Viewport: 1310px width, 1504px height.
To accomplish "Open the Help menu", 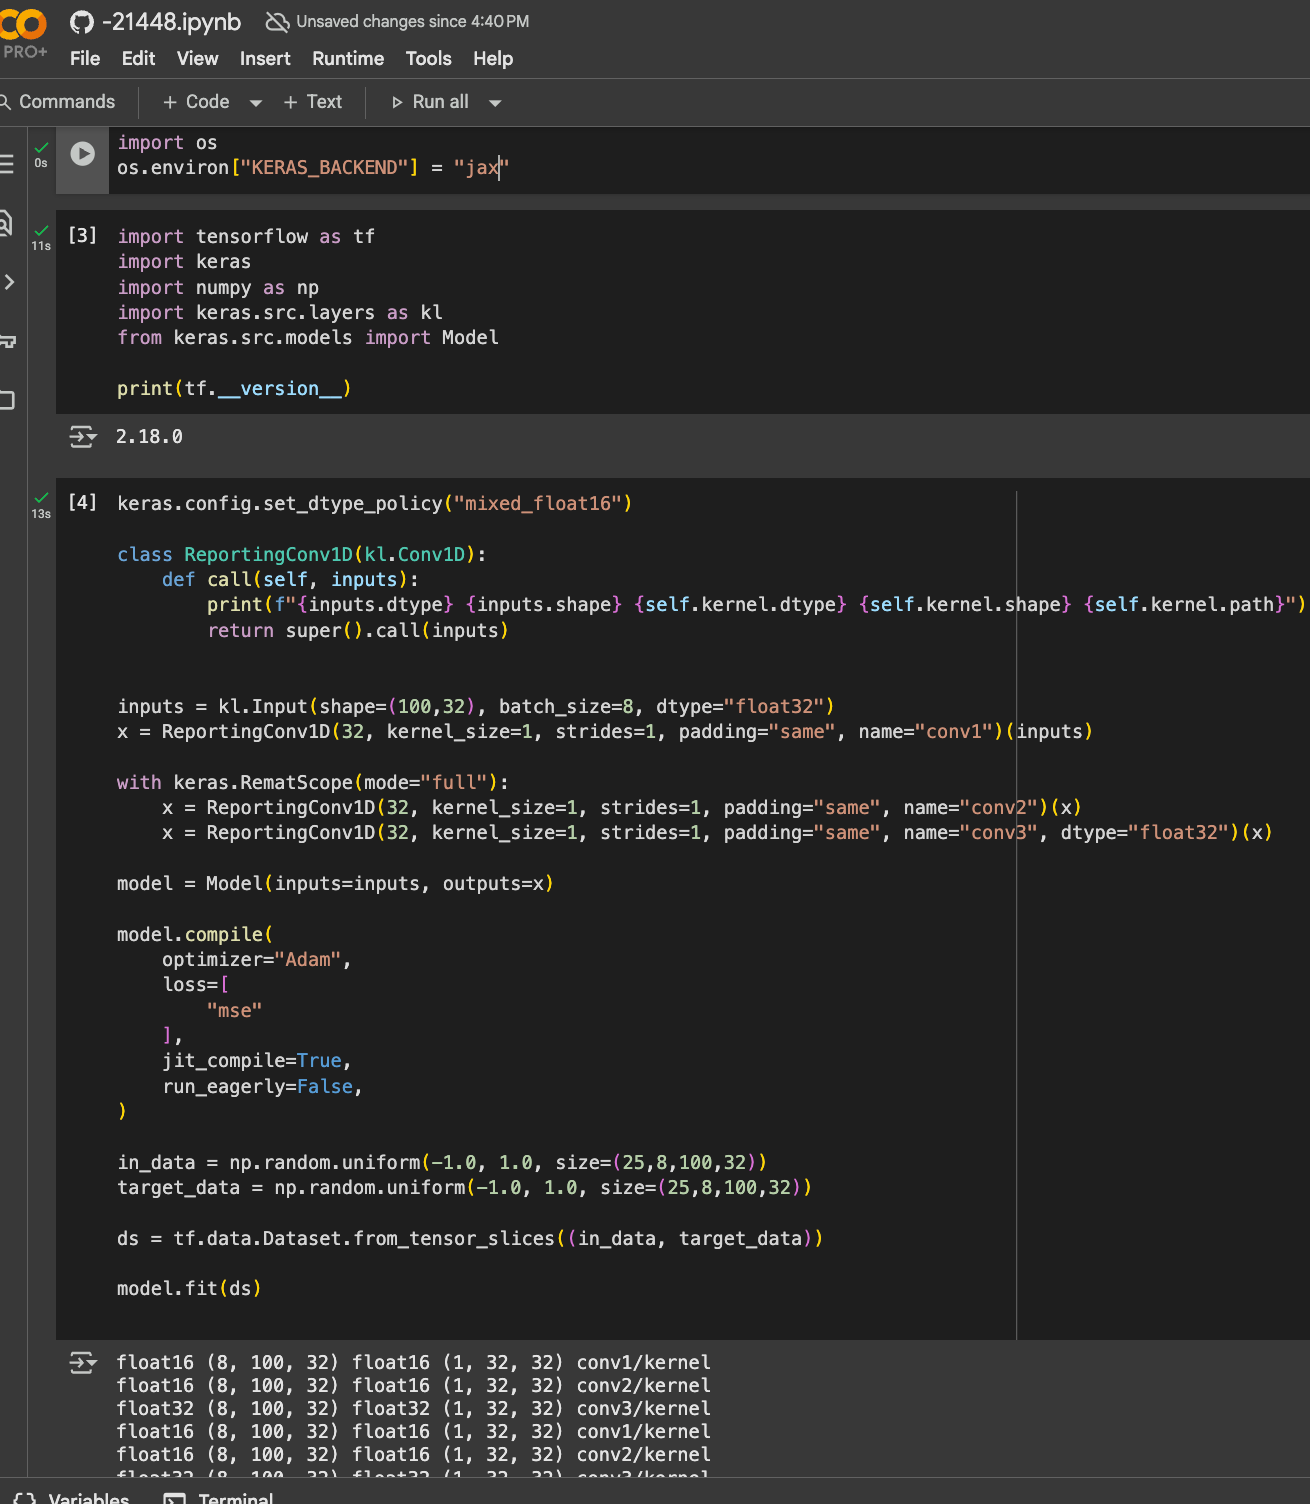I will [x=493, y=59].
